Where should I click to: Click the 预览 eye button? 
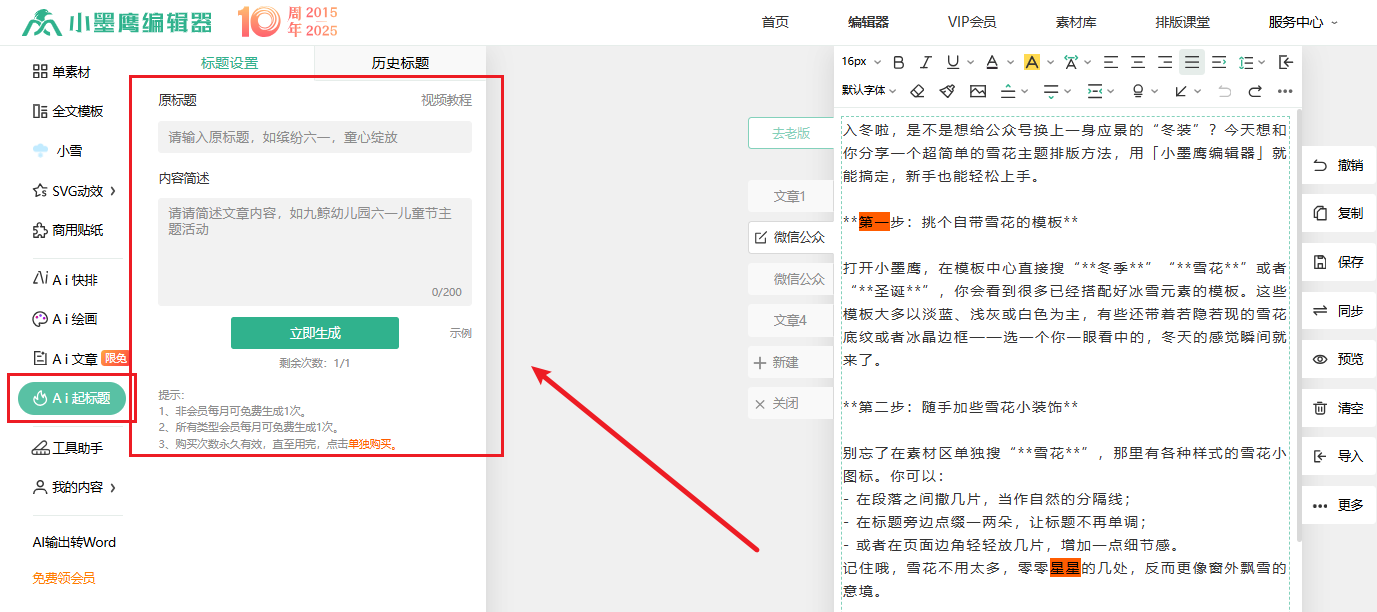1339,359
